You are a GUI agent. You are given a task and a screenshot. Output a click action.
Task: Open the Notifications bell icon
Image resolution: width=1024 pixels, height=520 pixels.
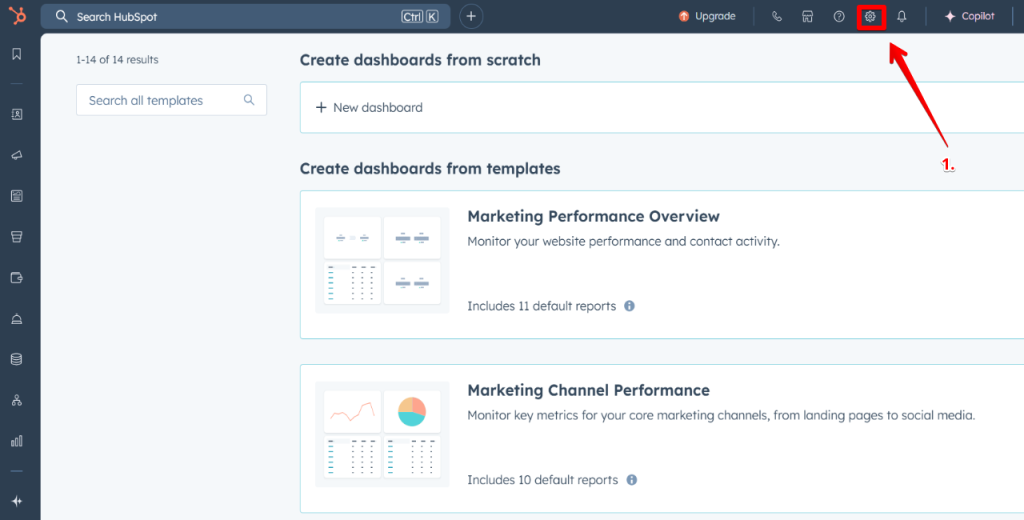click(902, 17)
